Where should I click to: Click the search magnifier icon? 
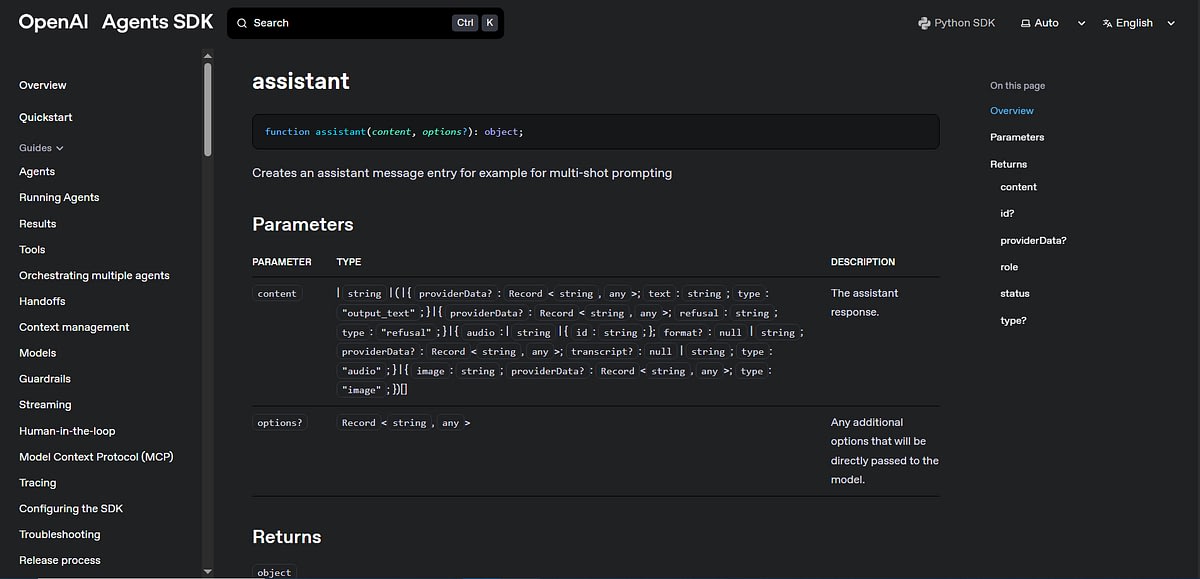point(241,22)
